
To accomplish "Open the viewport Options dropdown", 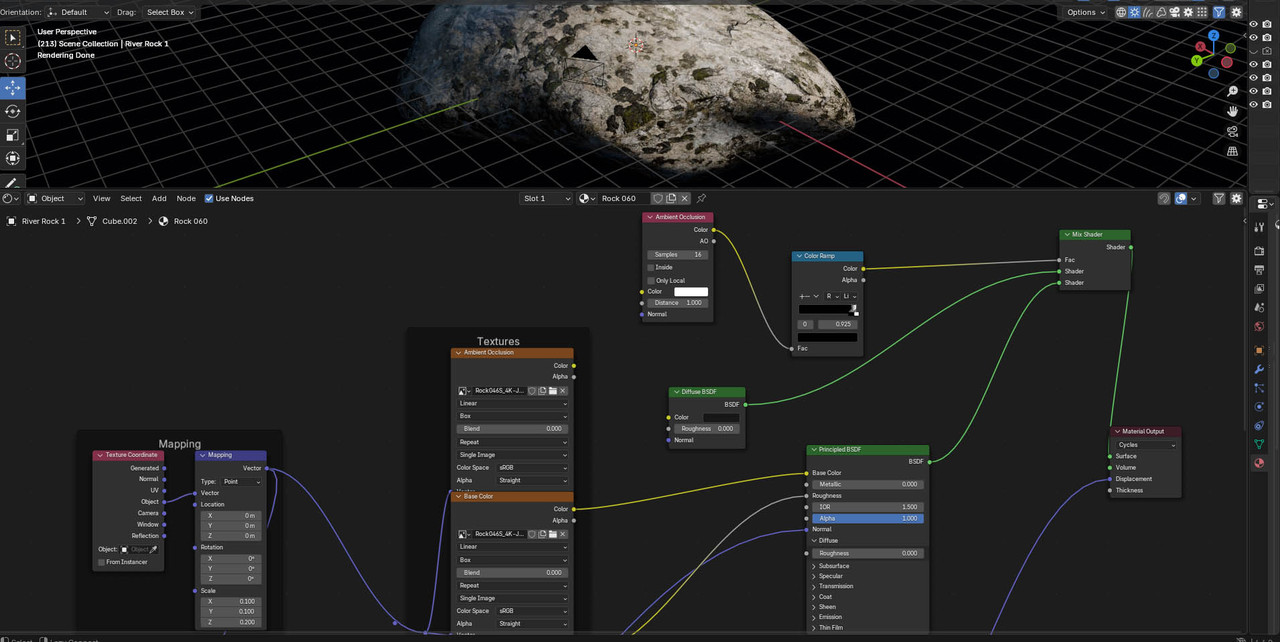I will (1086, 12).
